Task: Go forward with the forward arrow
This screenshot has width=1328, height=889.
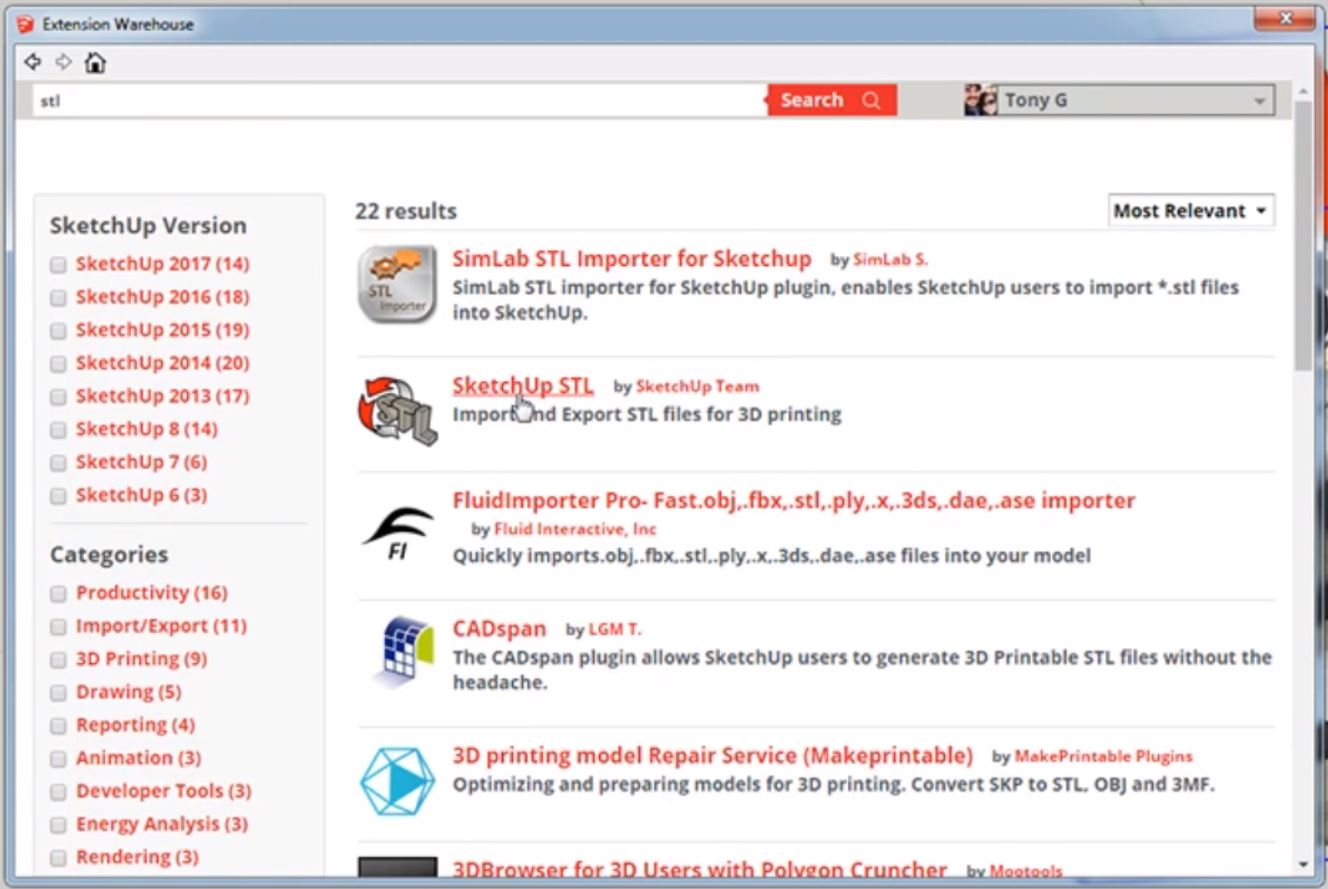Action: point(63,63)
